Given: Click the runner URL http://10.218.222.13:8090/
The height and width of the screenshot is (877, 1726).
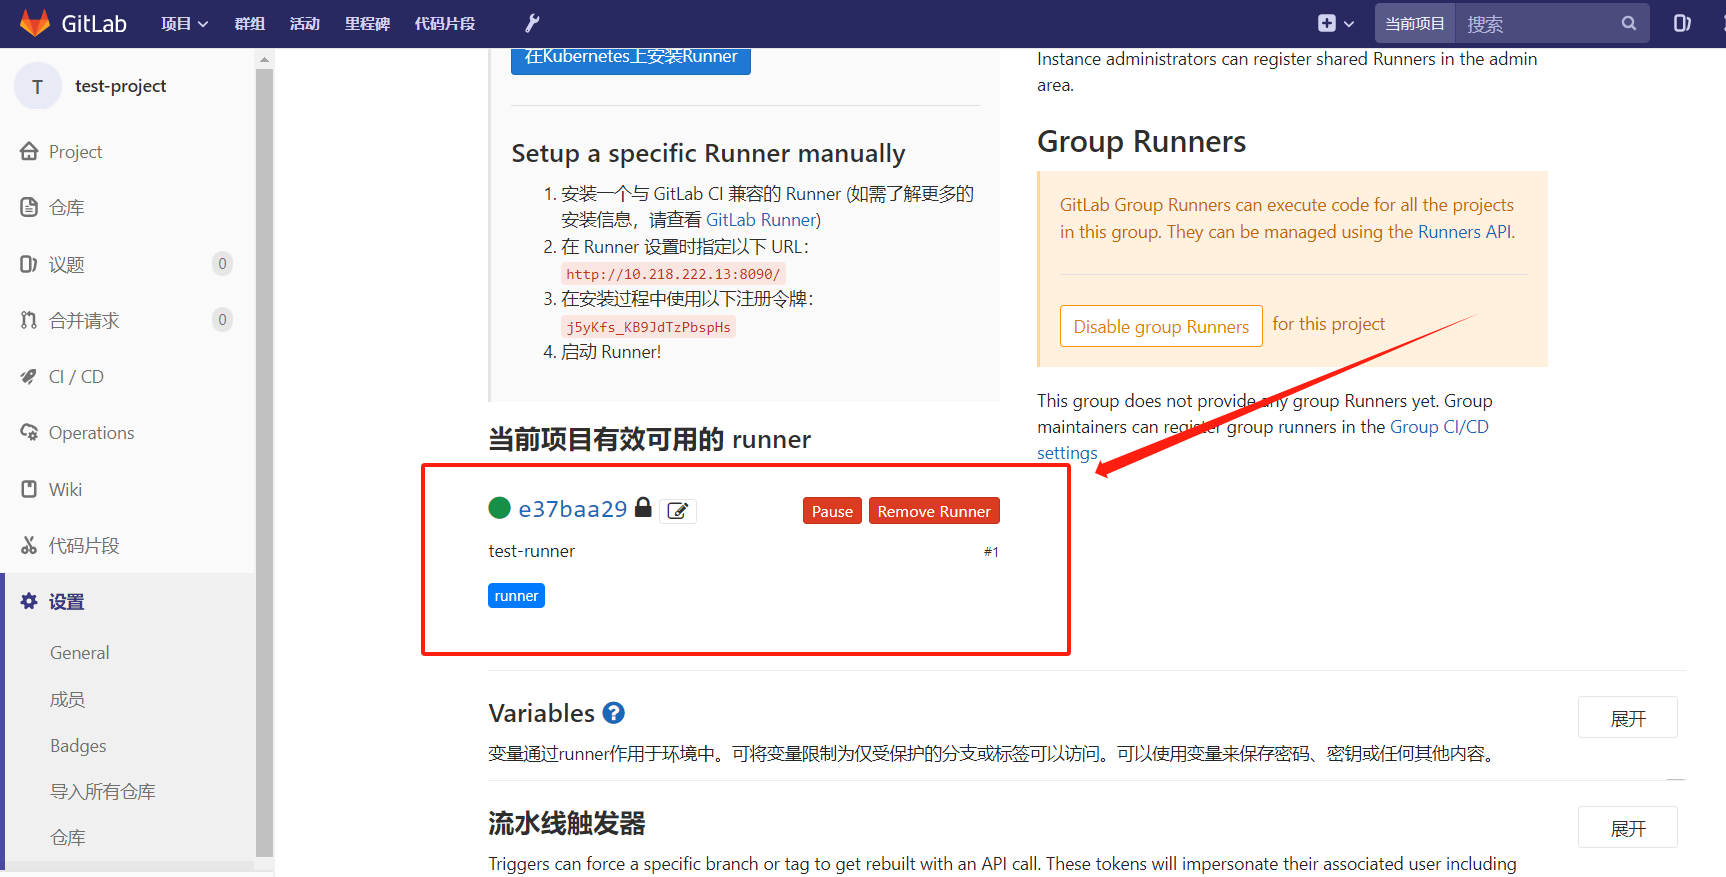Looking at the screenshot, I should pyautogui.click(x=673, y=274).
